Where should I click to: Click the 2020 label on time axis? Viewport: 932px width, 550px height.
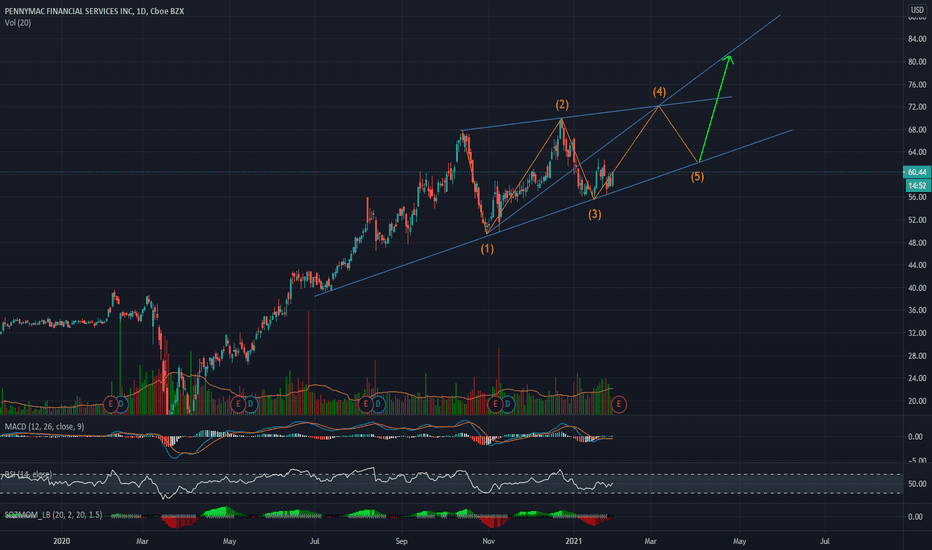61,541
